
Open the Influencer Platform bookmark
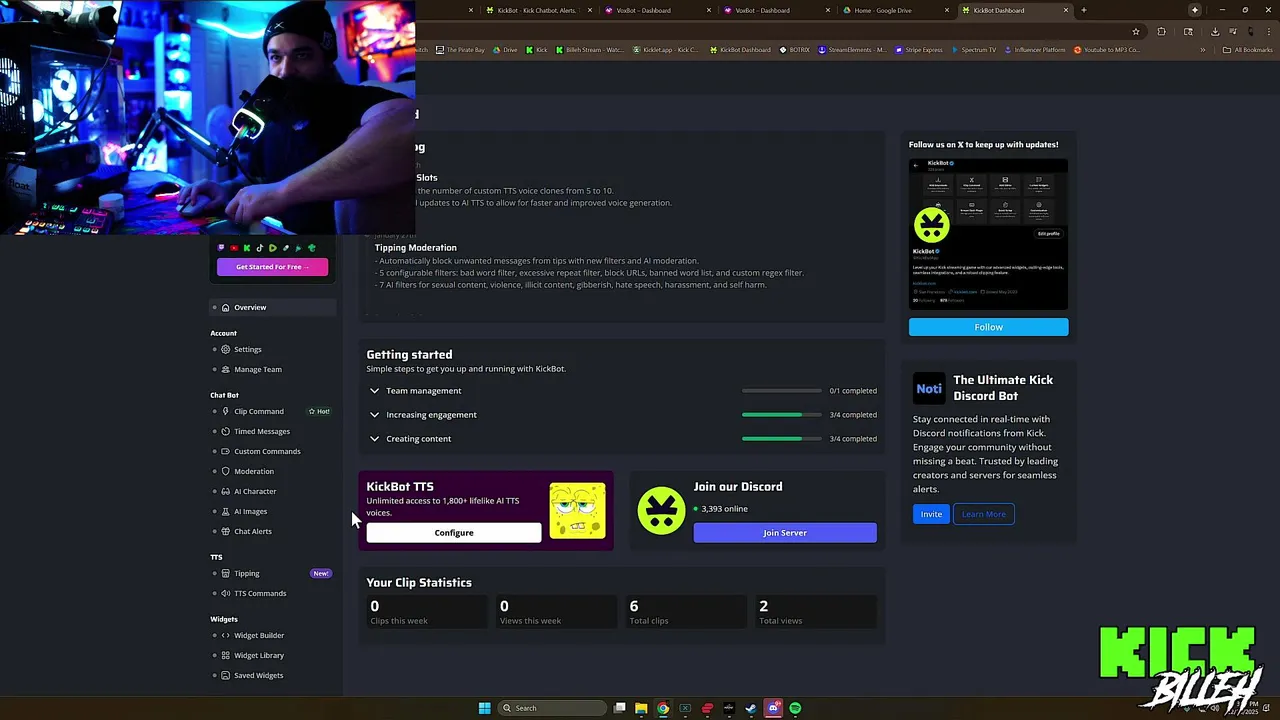coord(1035,50)
